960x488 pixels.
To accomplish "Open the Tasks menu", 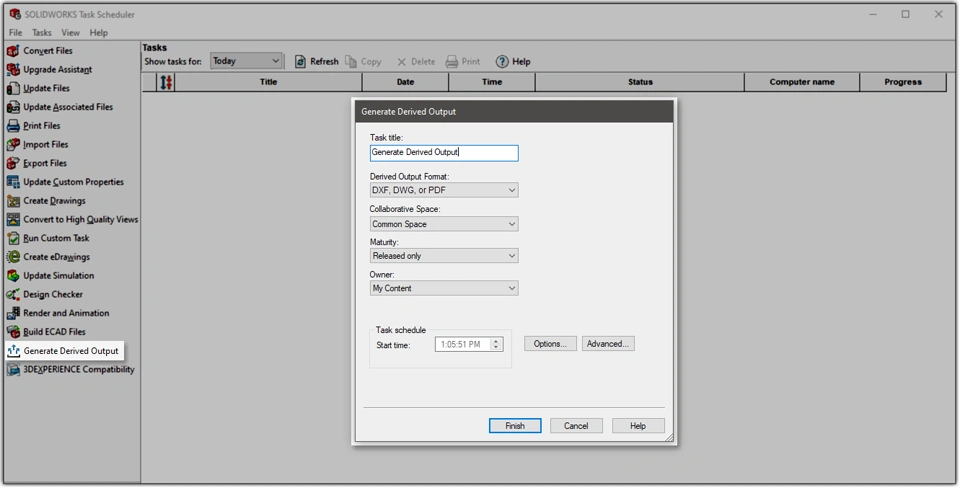I will point(42,32).
